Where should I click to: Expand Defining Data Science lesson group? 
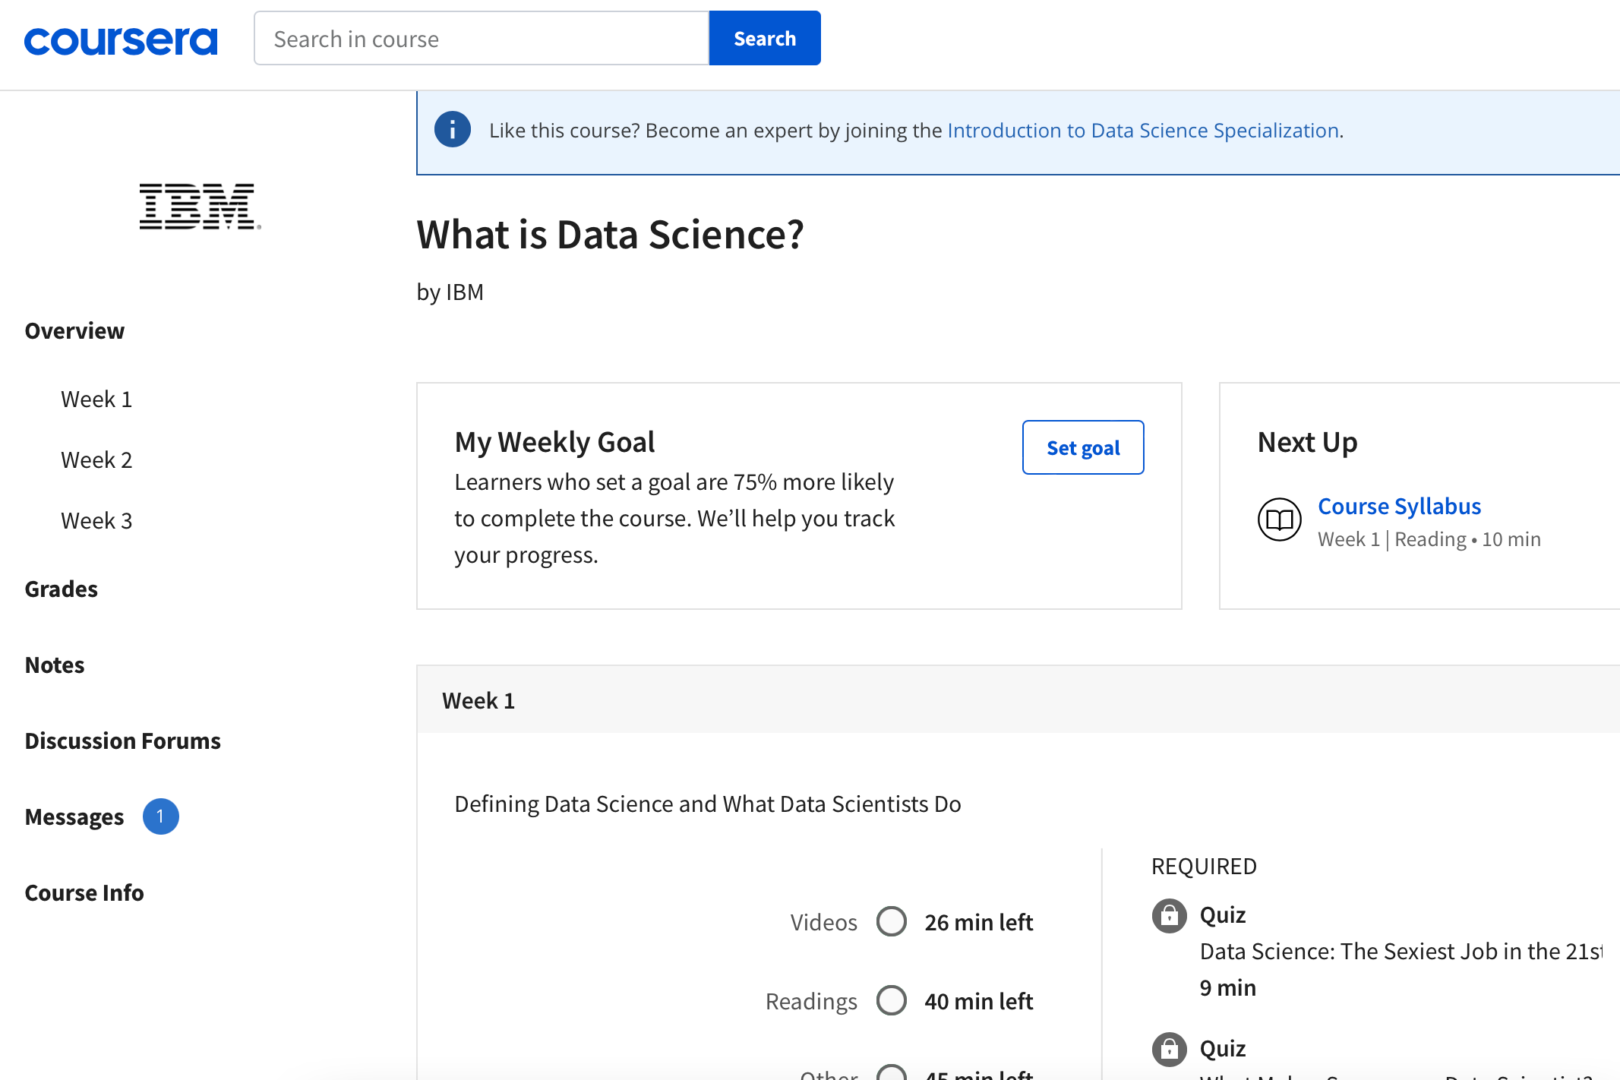[707, 803]
